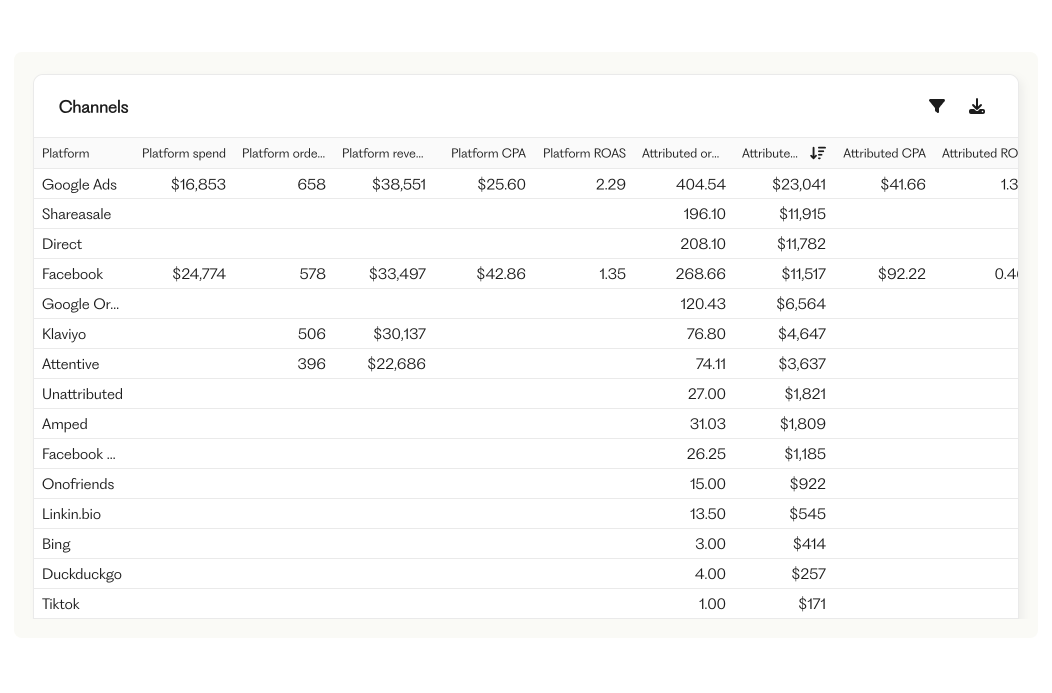This screenshot has height=693, width=1052.
Task: Click the Linkin.bio channel name
Action: pos(71,514)
